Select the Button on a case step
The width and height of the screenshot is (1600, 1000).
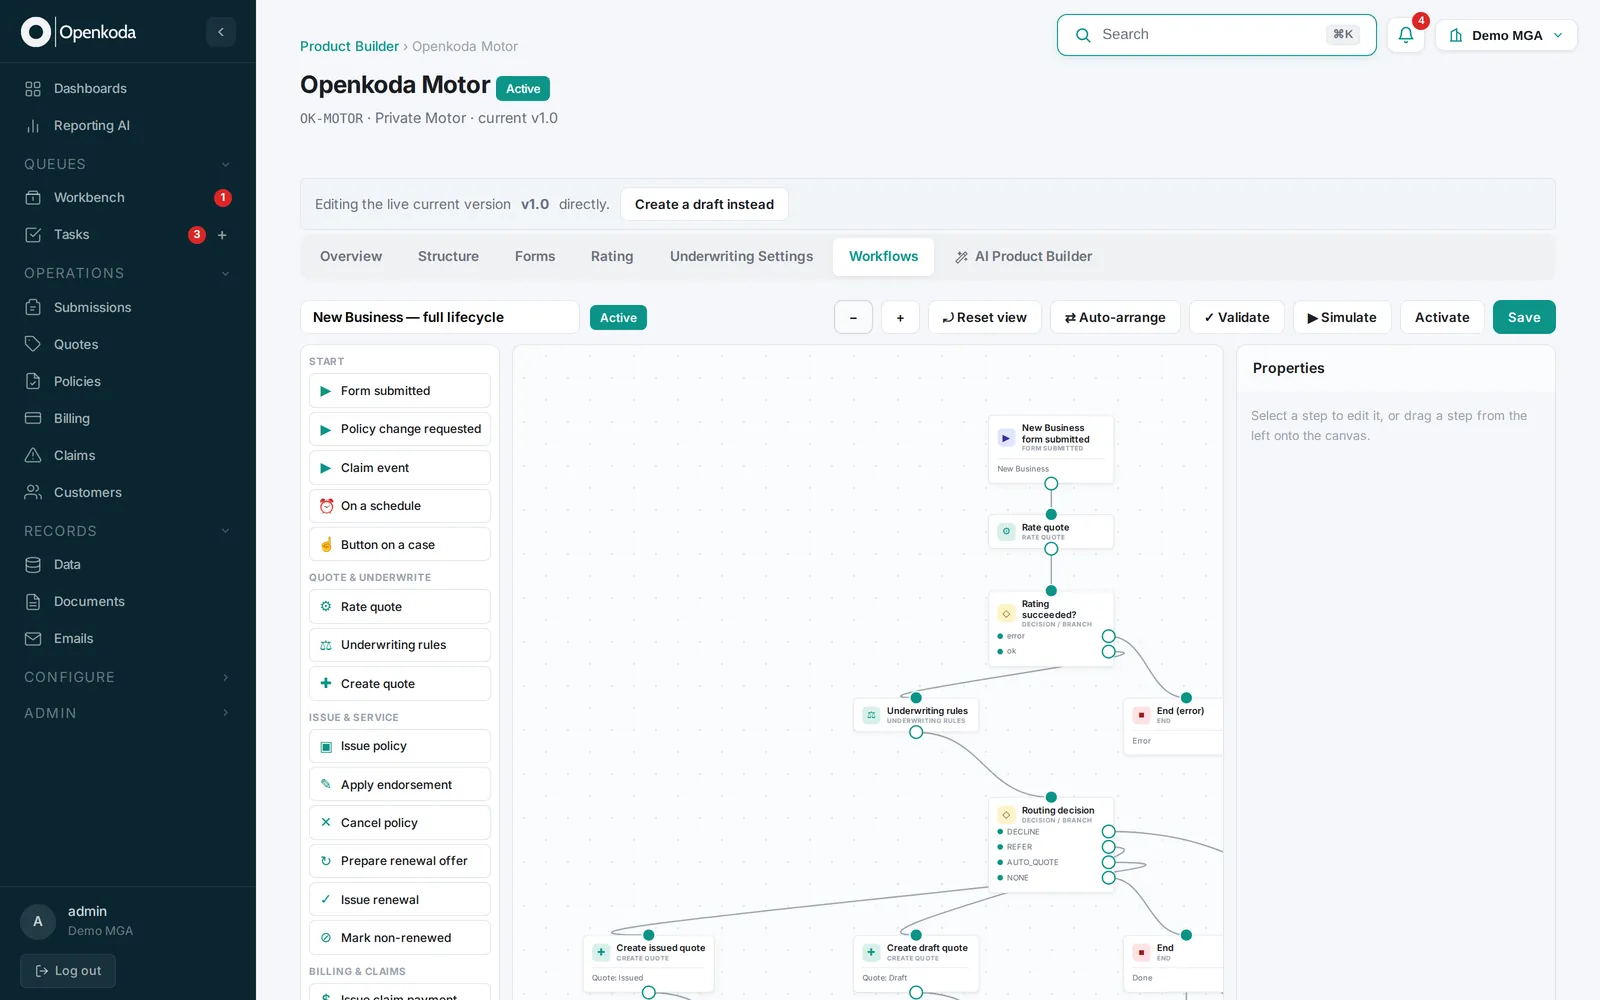click(x=400, y=545)
